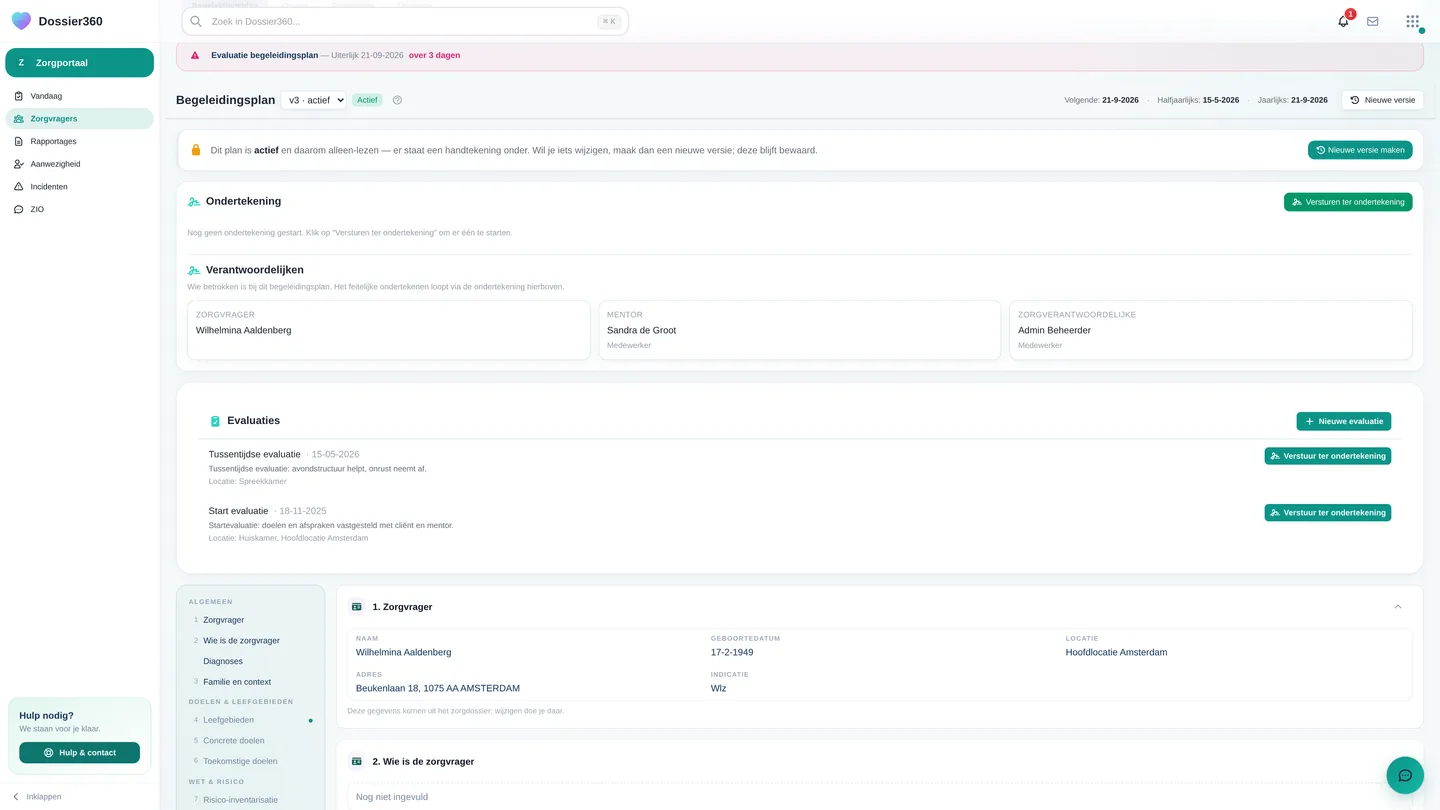The height and width of the screenshot is (810, 1440).
Task: Click the lock icon in read-only notice
Action: pyautogui.click(x=196, y=150)
